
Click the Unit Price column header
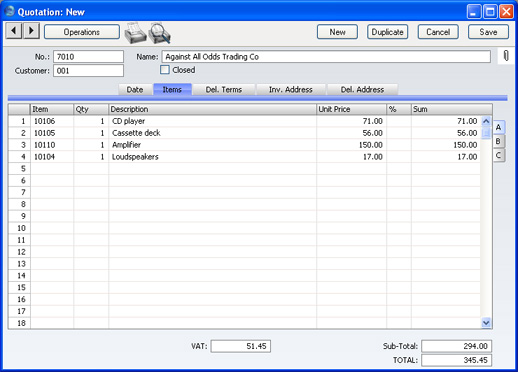click(351, 109)
